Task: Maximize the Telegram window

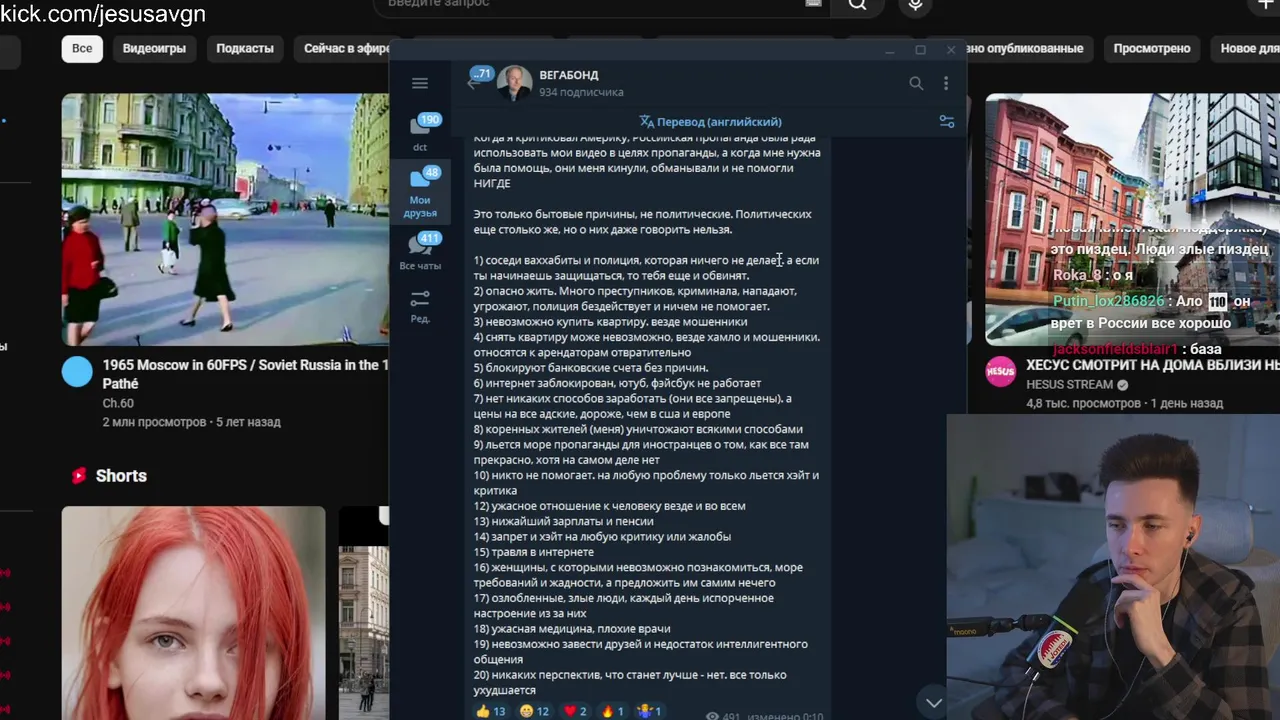Action: (920, 50)
